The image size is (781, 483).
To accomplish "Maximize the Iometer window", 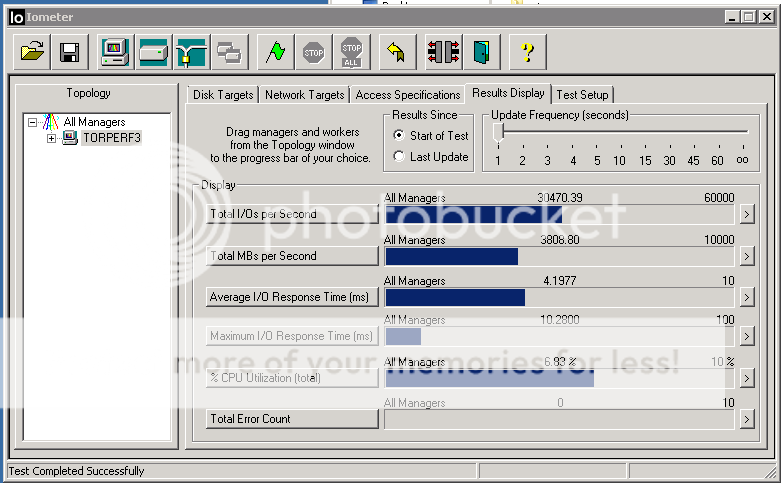I will coord(748,17).
